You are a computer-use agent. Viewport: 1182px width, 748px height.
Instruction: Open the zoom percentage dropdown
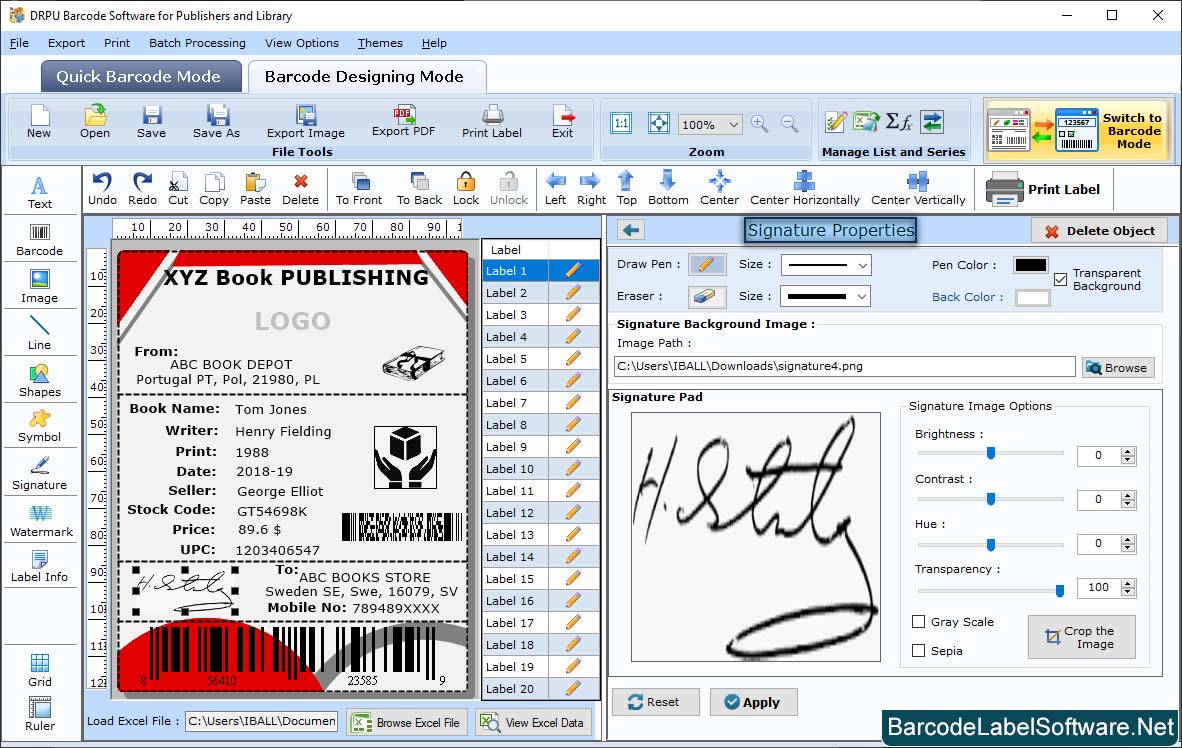tap(733, 124)
